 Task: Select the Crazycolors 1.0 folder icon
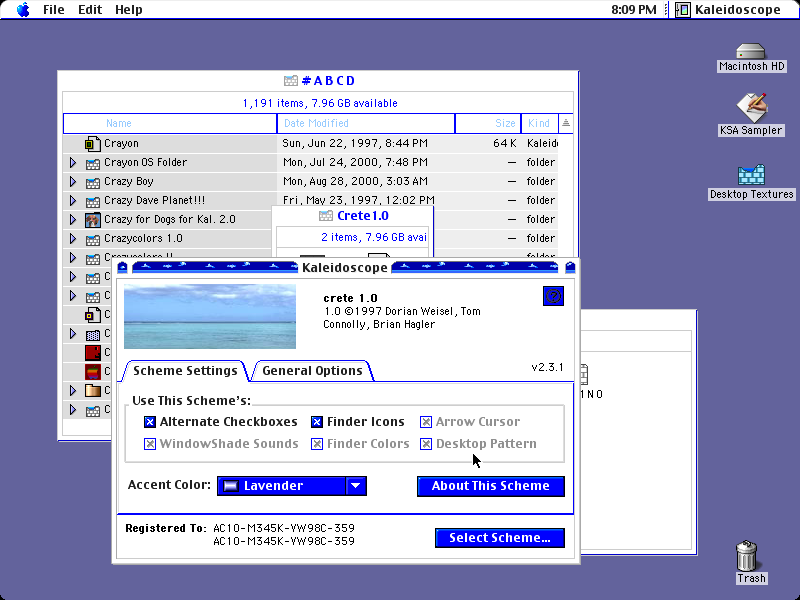click(92, 239)
